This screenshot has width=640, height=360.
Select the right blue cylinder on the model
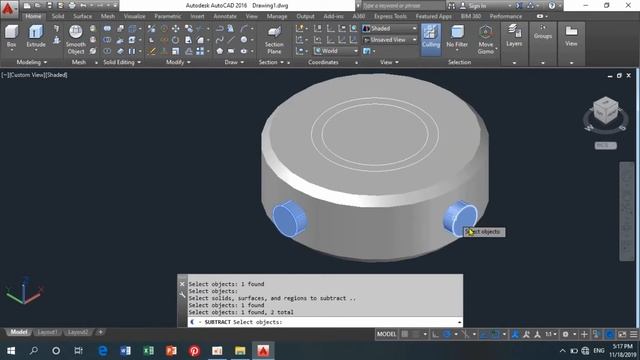pos(460,218)
